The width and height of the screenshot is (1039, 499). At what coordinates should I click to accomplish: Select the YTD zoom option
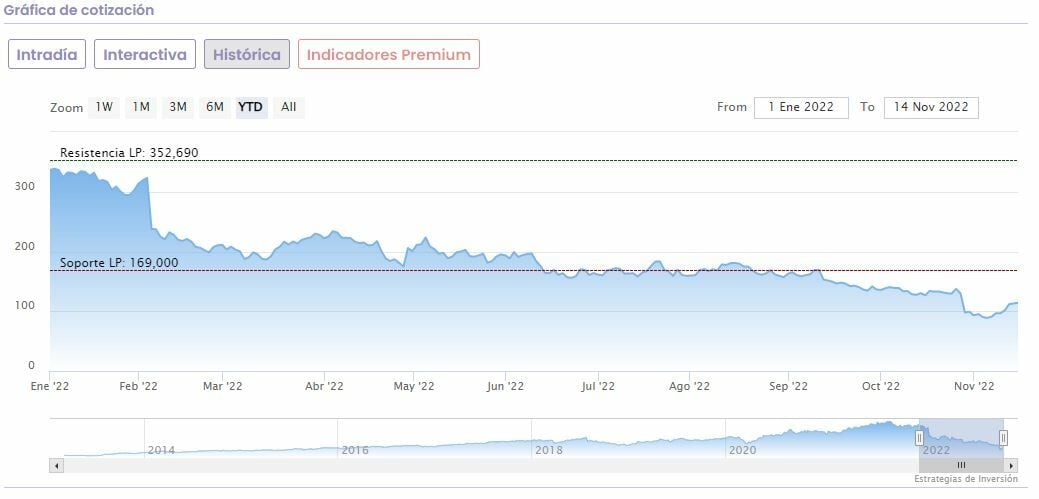pyautogui.click(x=250, y=107)
